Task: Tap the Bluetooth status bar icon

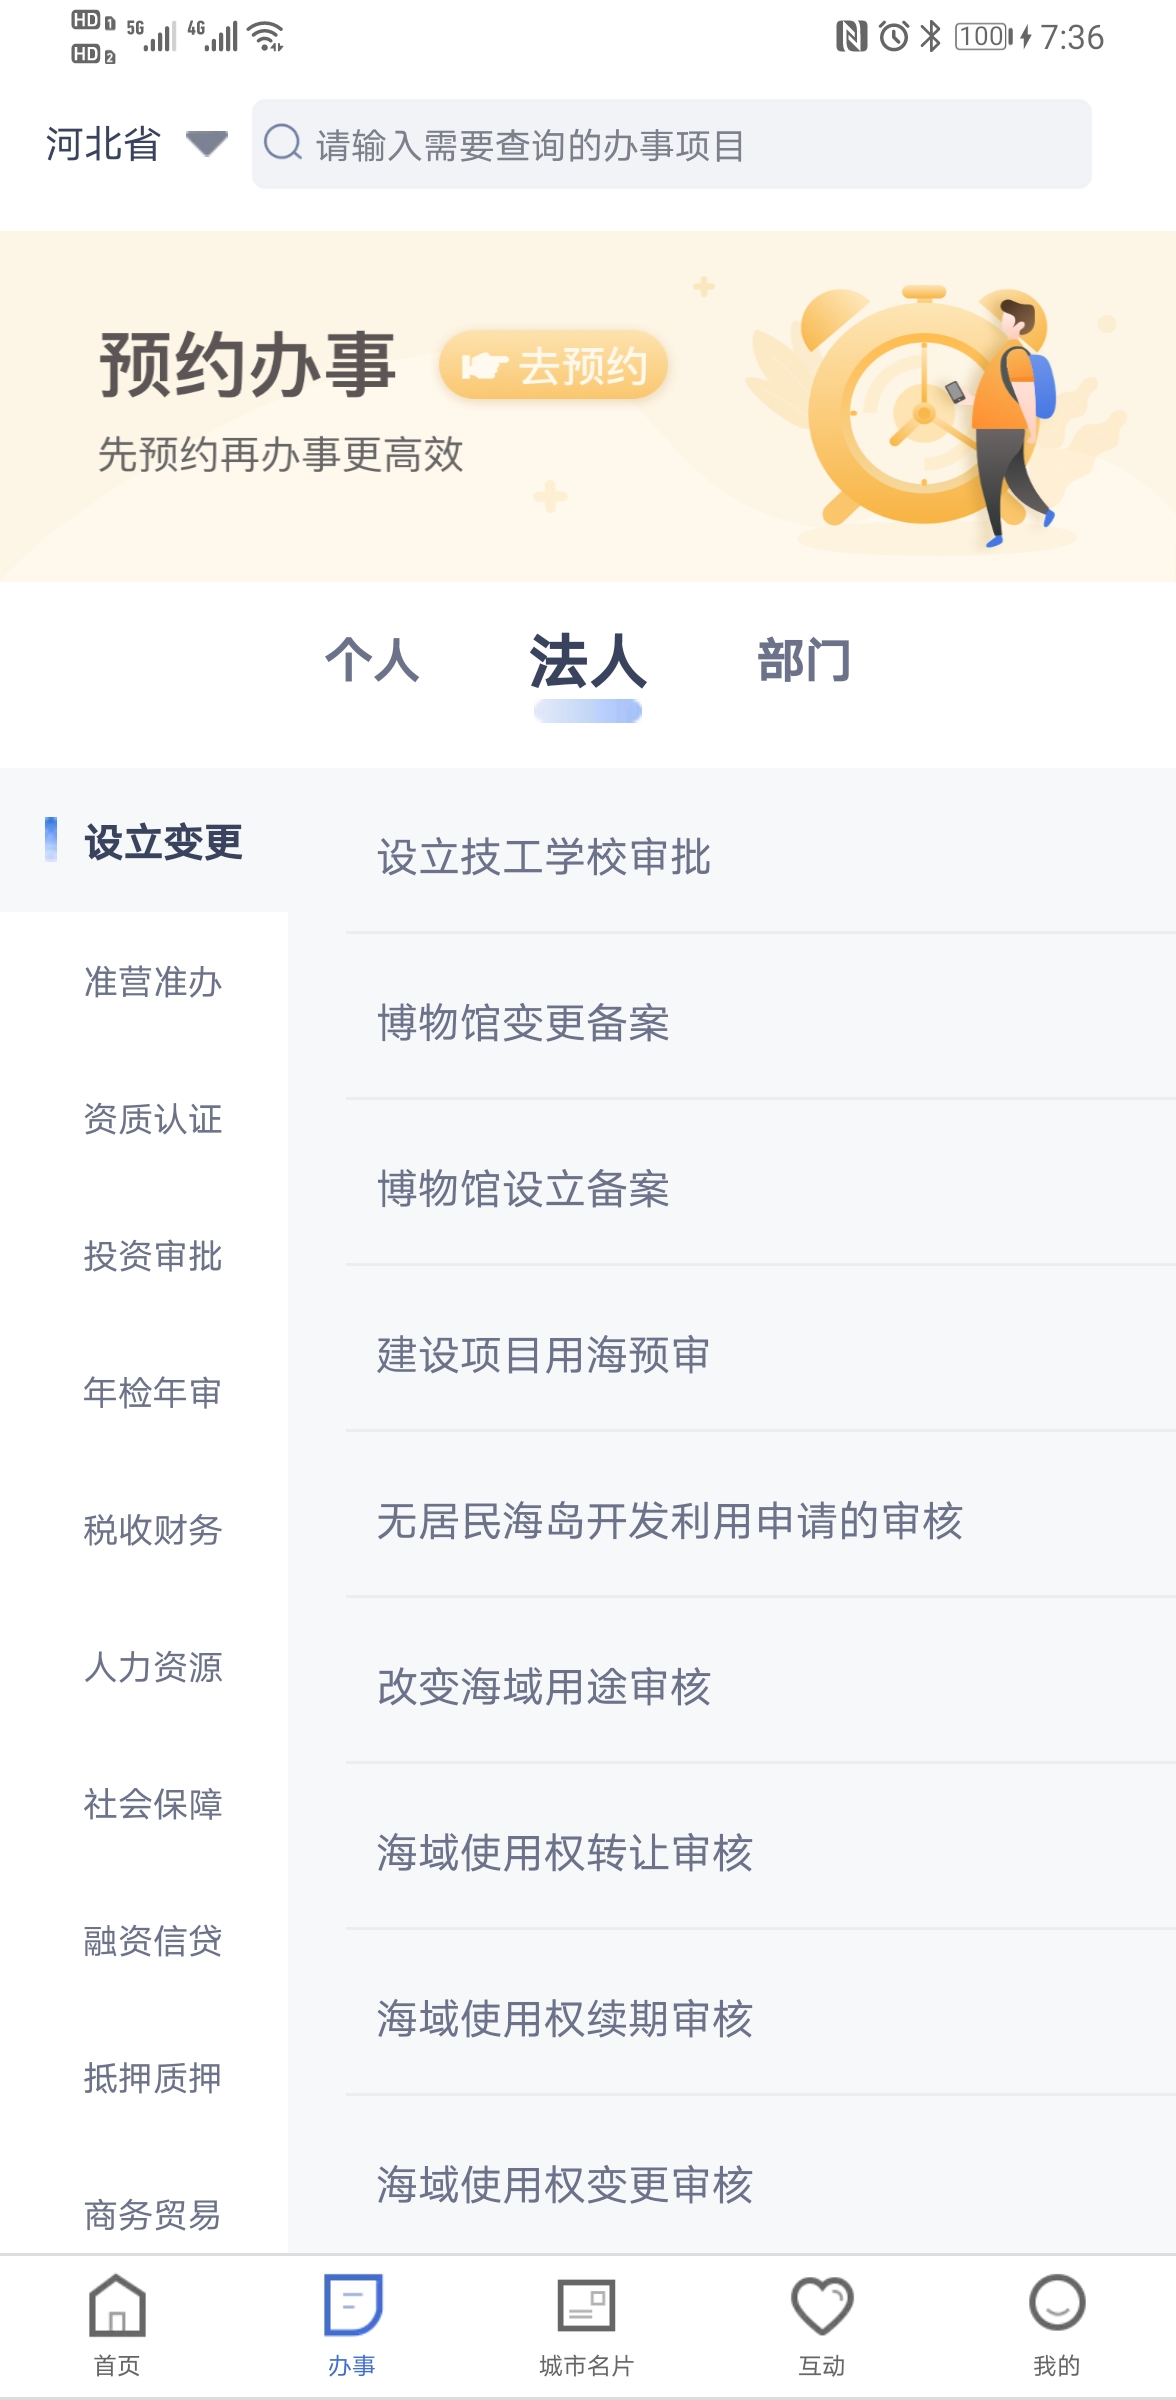Action: click(931, 37)
